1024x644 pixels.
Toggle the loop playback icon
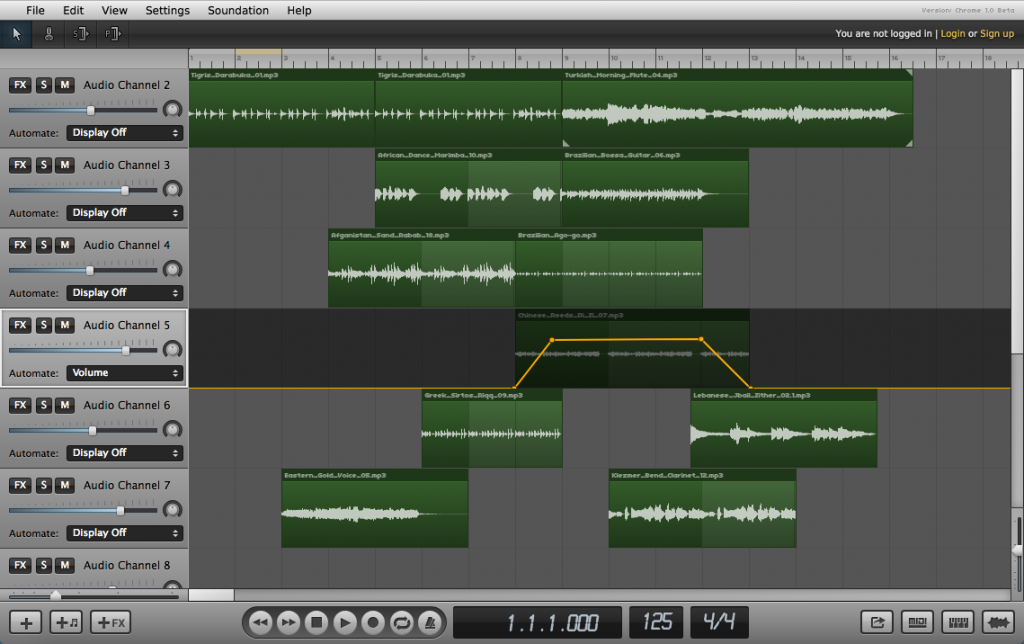402,622
